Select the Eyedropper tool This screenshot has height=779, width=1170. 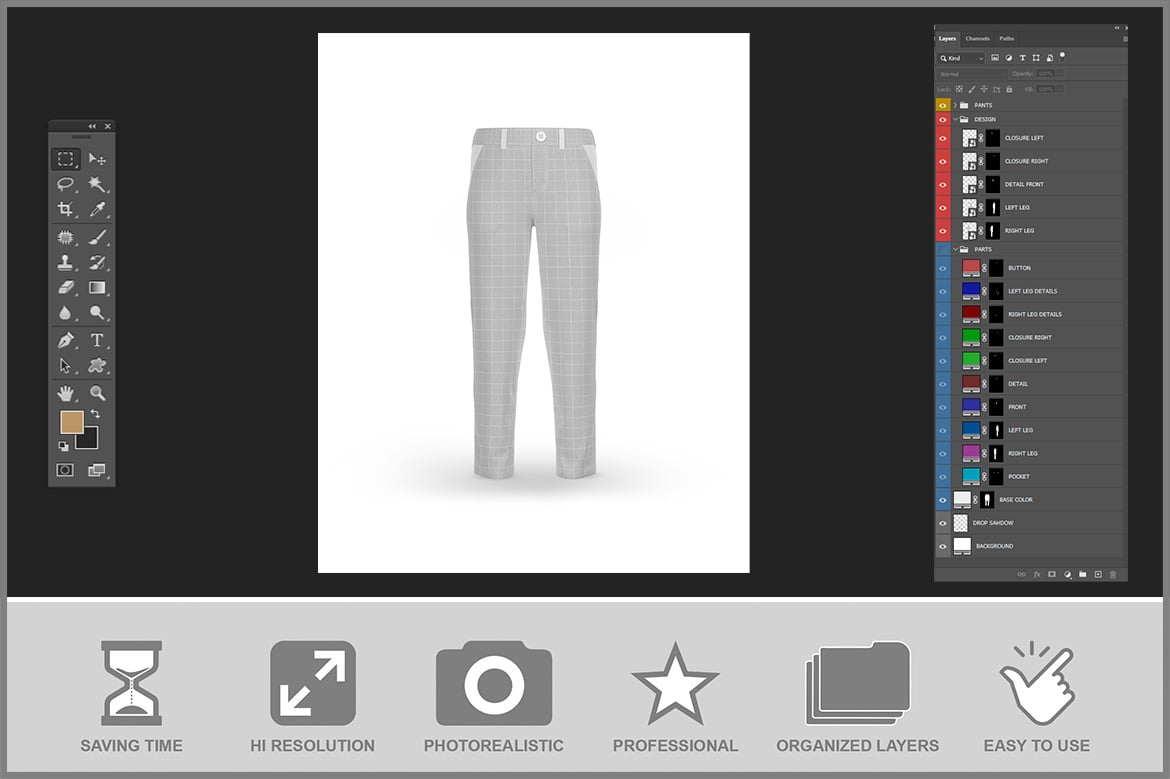[97, 209]
